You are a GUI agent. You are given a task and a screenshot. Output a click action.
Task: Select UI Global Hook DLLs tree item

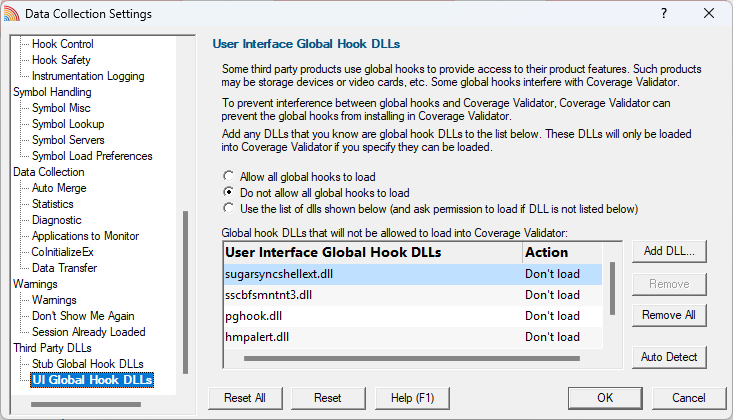92,380
